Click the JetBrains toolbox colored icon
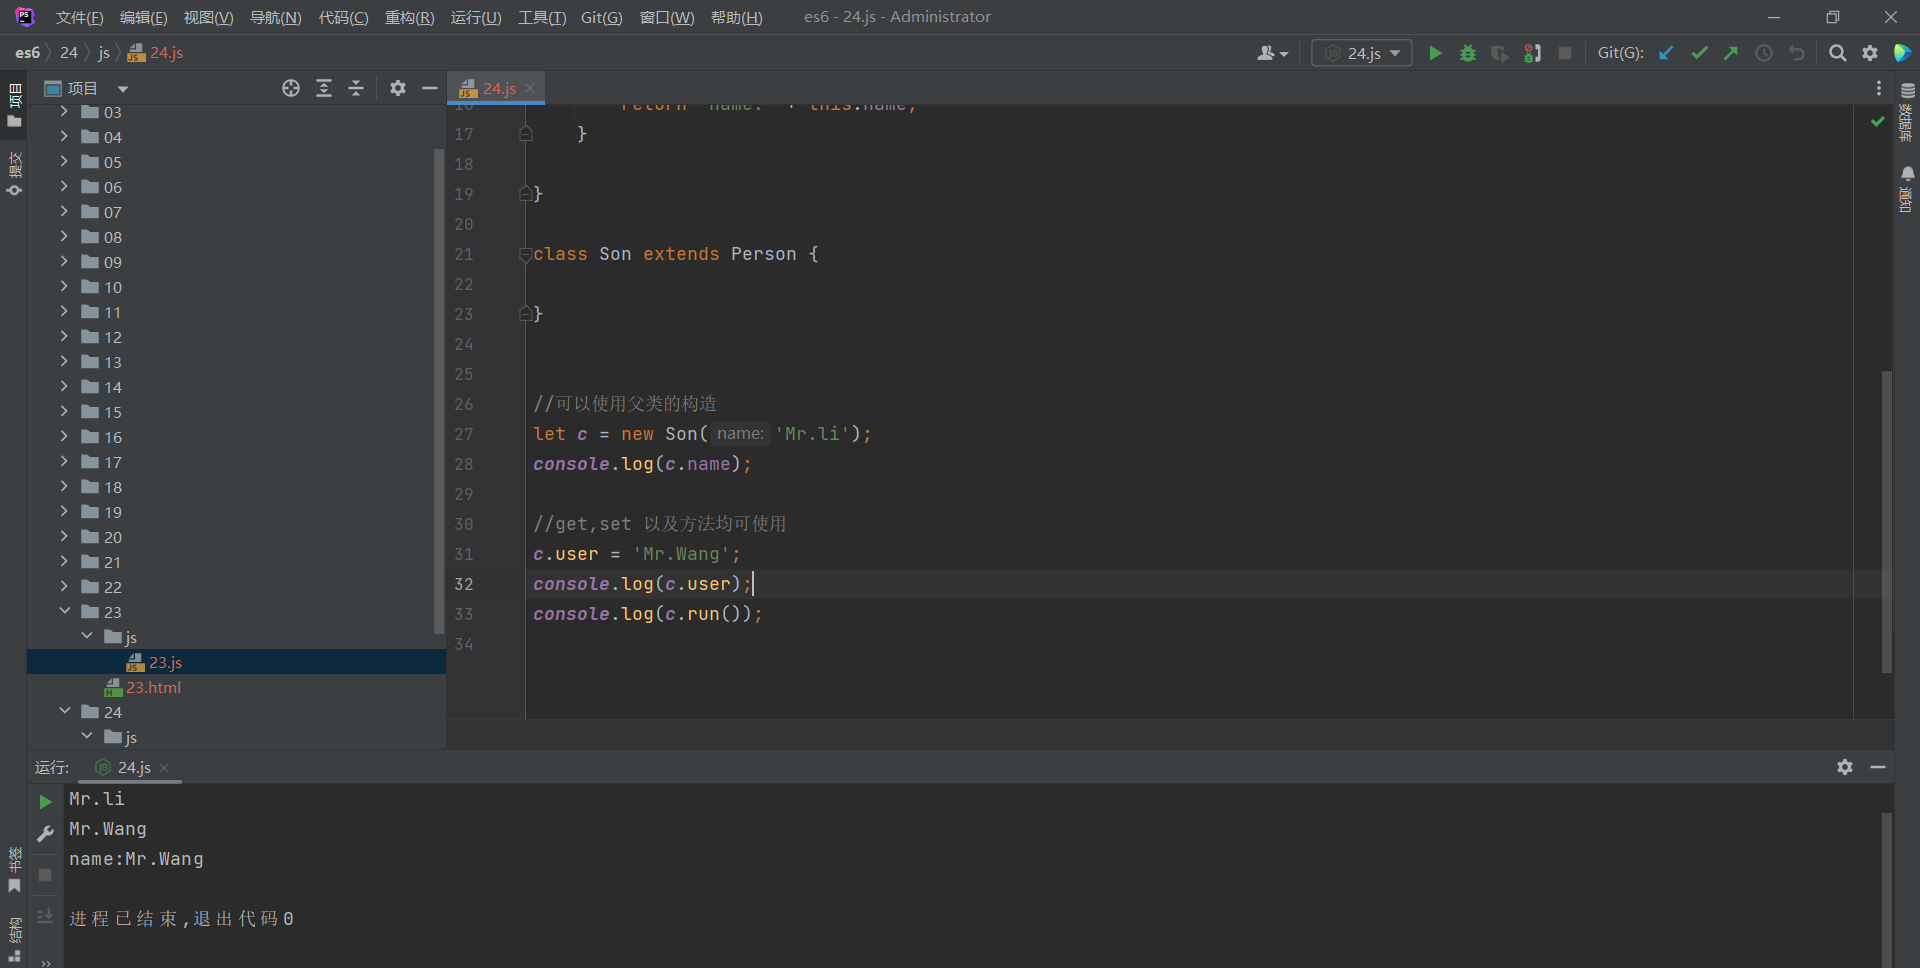 click(x=1902, y=53)
